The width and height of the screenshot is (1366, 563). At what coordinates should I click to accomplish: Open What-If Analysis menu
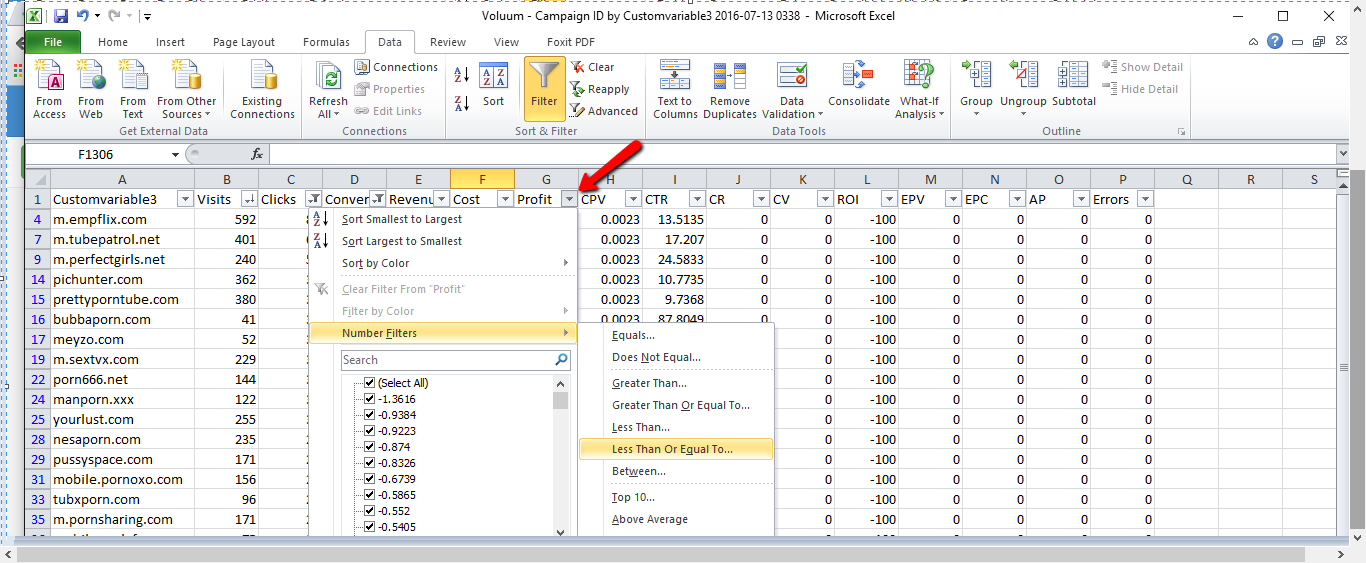pyautogui.click(x=919, y=89)
